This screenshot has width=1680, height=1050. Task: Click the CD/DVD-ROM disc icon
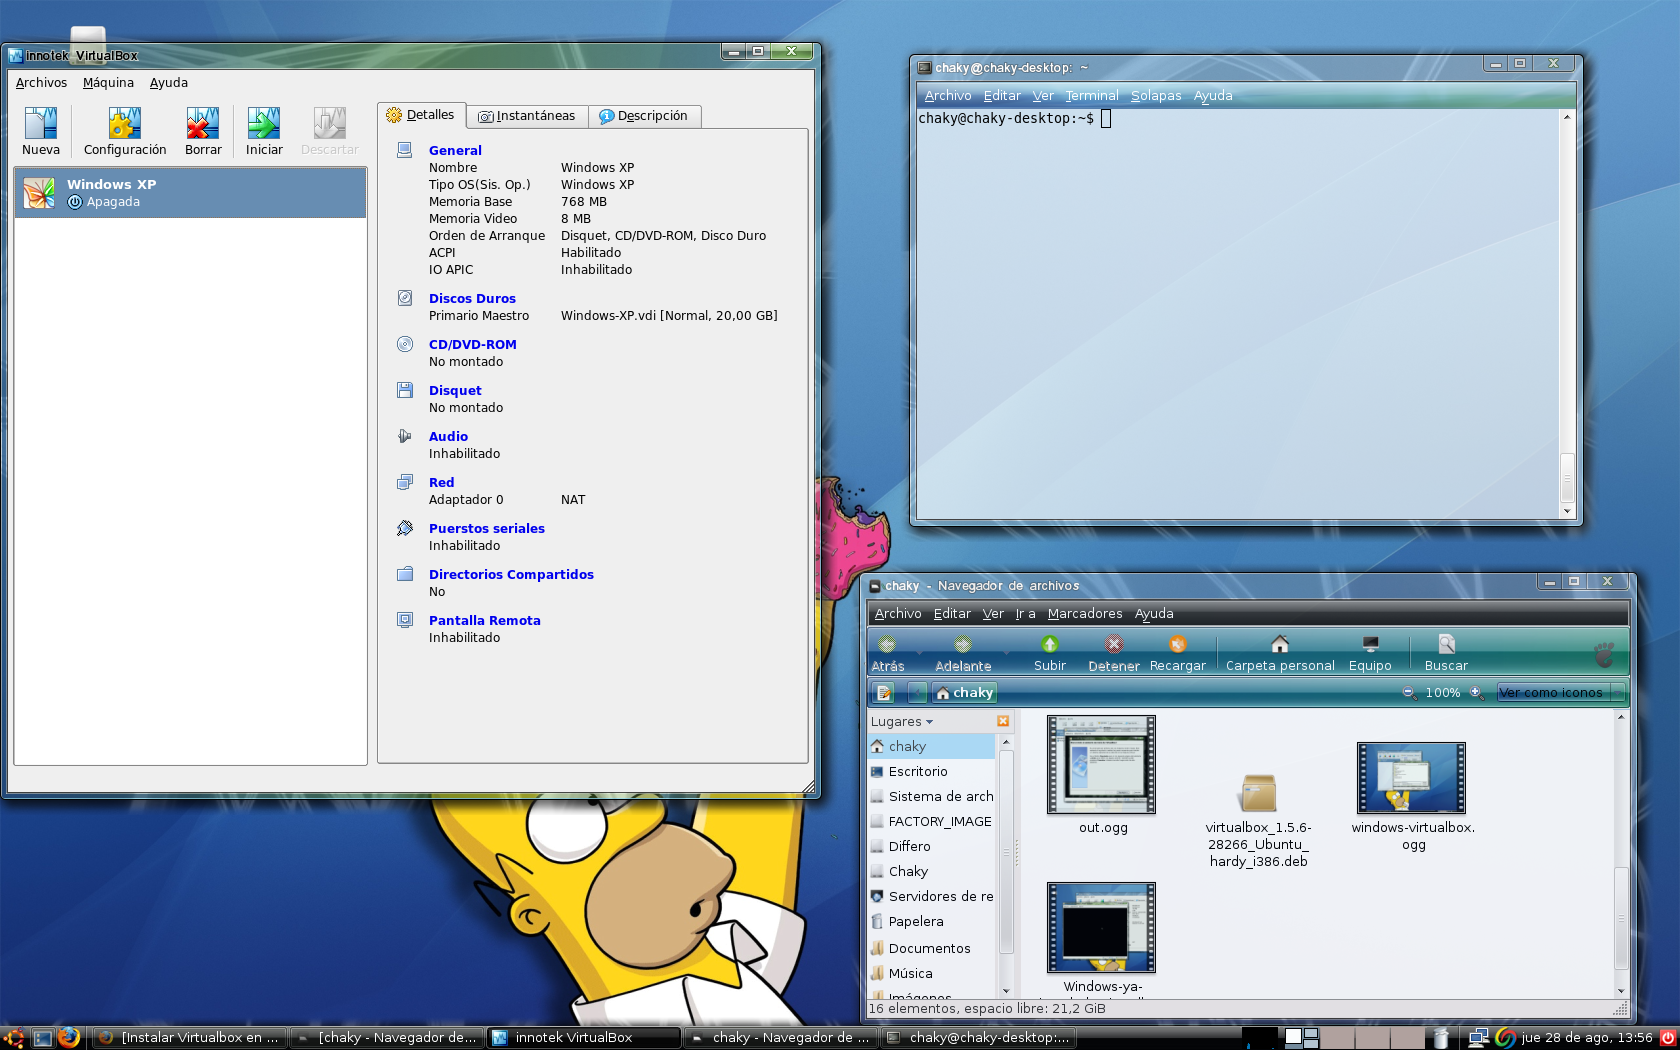tap(405, 344)
